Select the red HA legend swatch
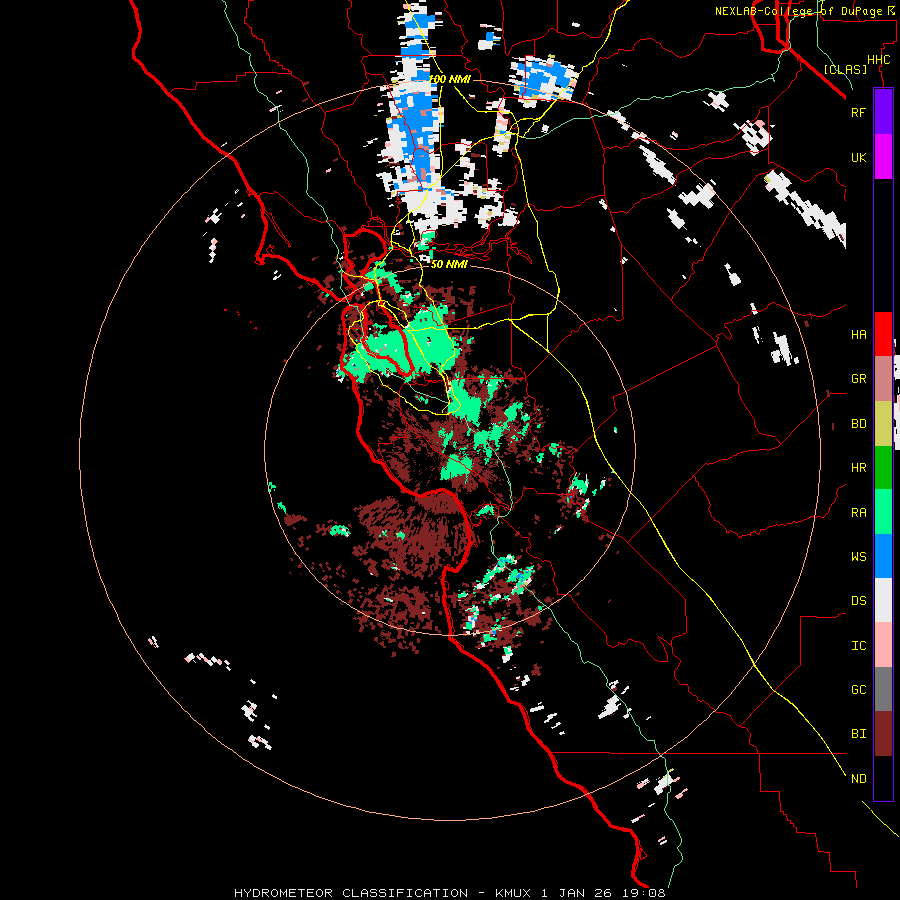The width and height of the screenshot is (900, 900). 883,334
